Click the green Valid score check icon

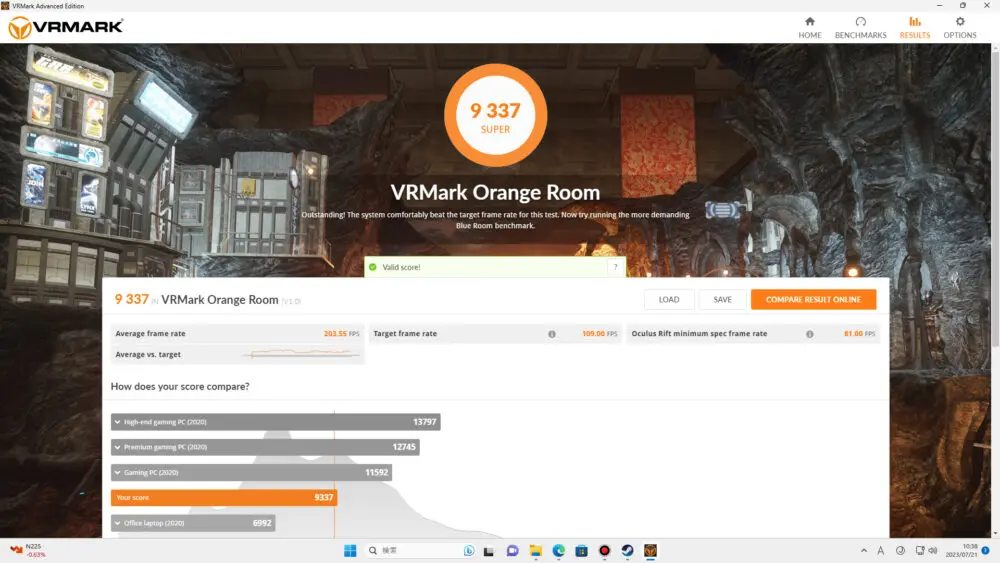pos(373,267)
